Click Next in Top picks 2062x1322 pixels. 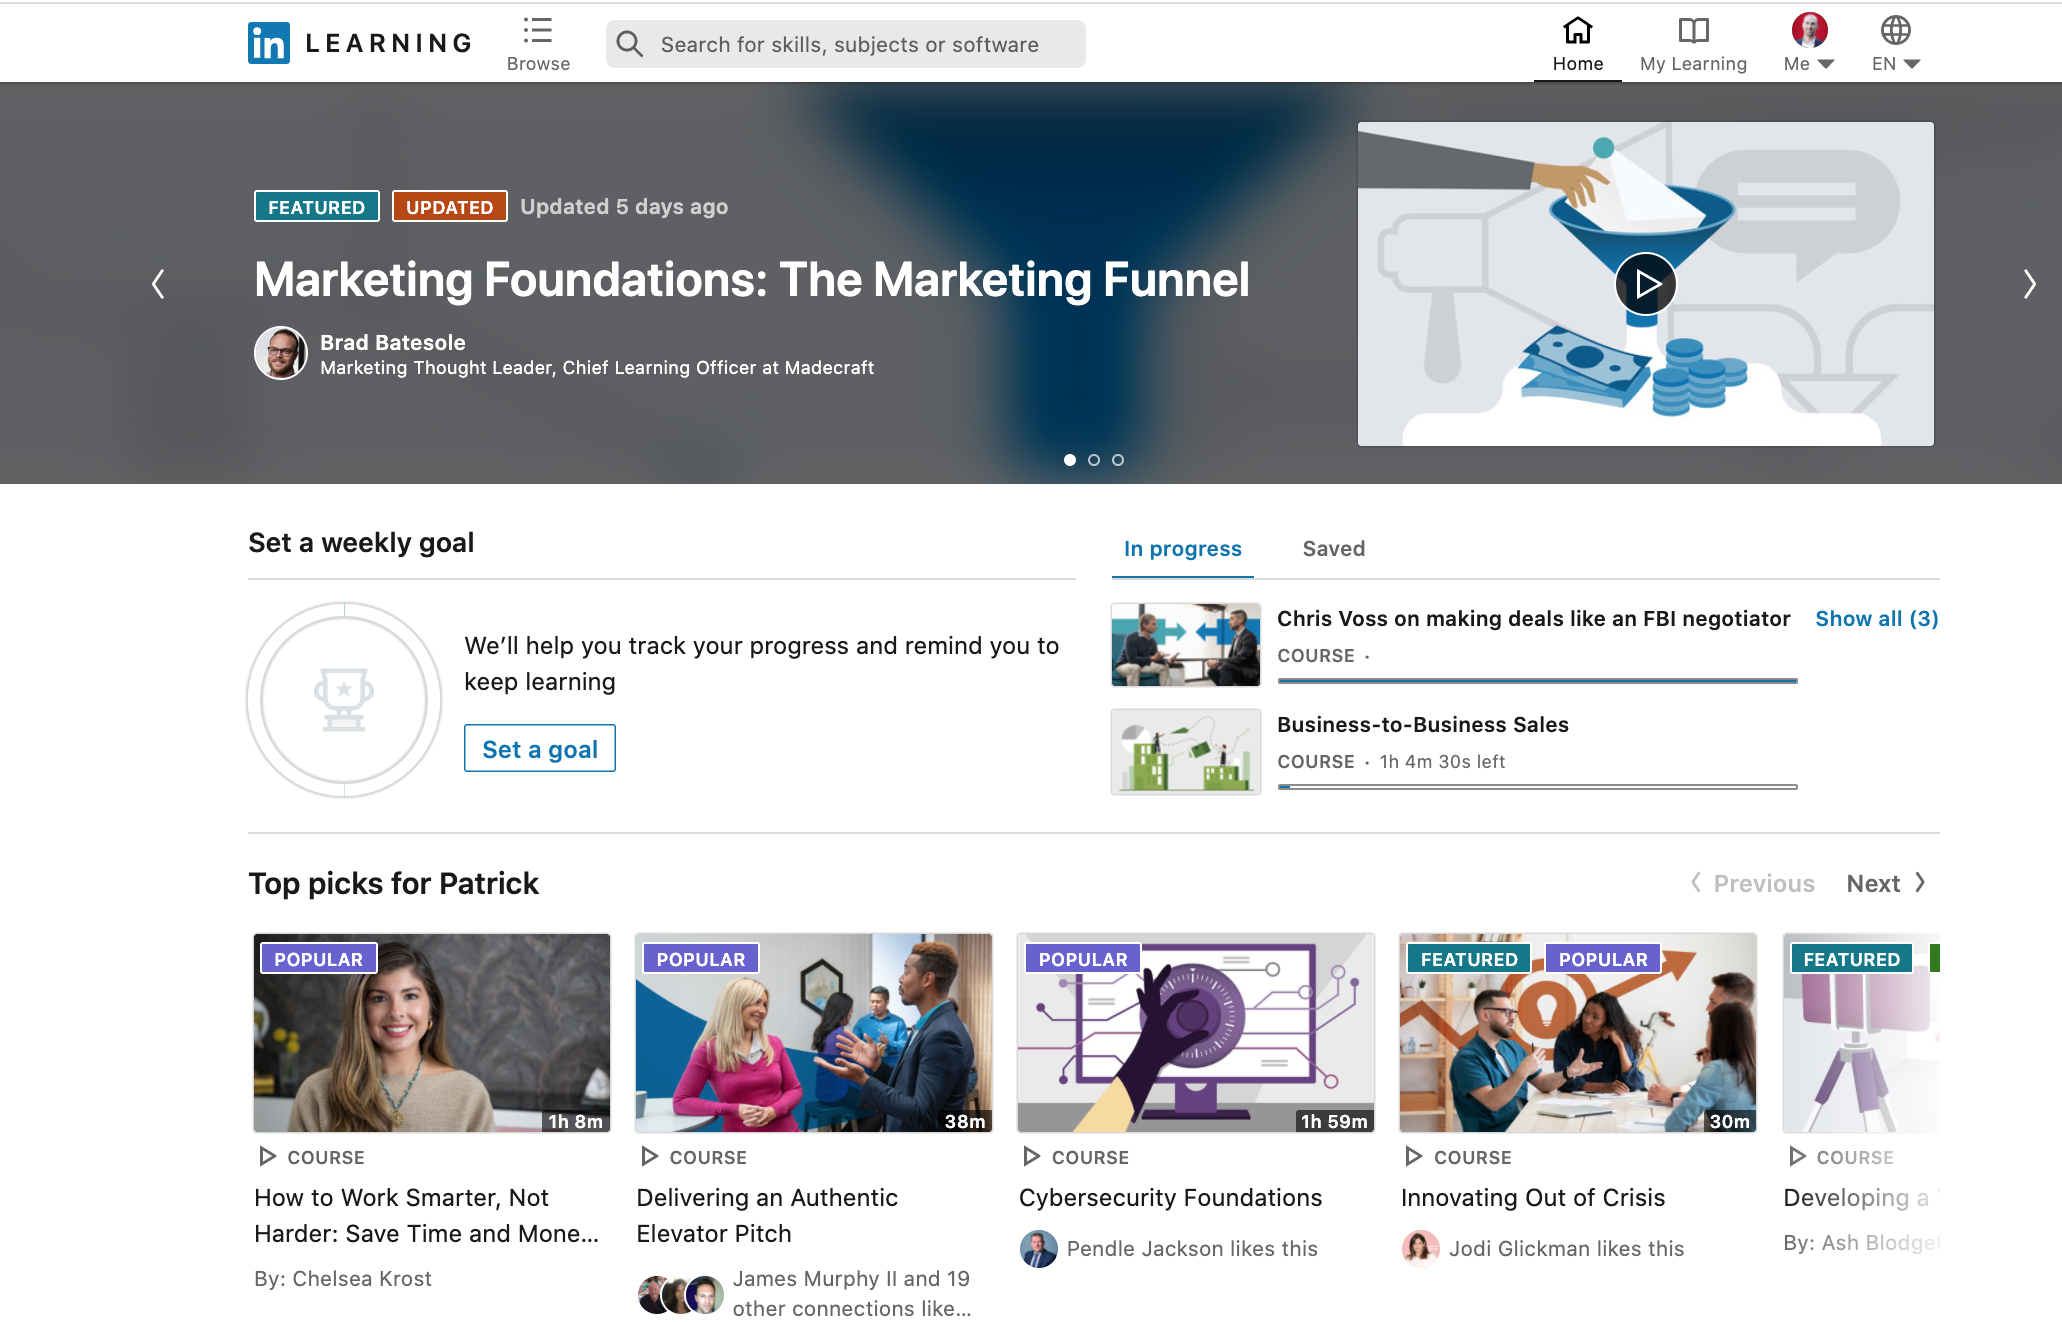(x=1886, y=883)
